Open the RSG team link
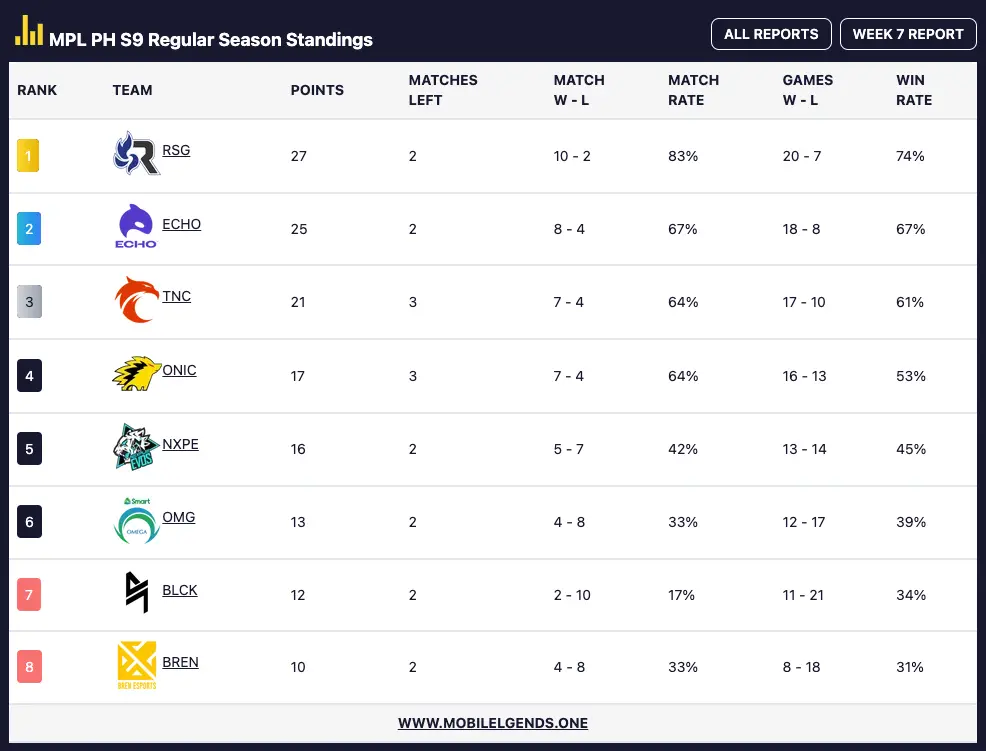 pos(176,150)
